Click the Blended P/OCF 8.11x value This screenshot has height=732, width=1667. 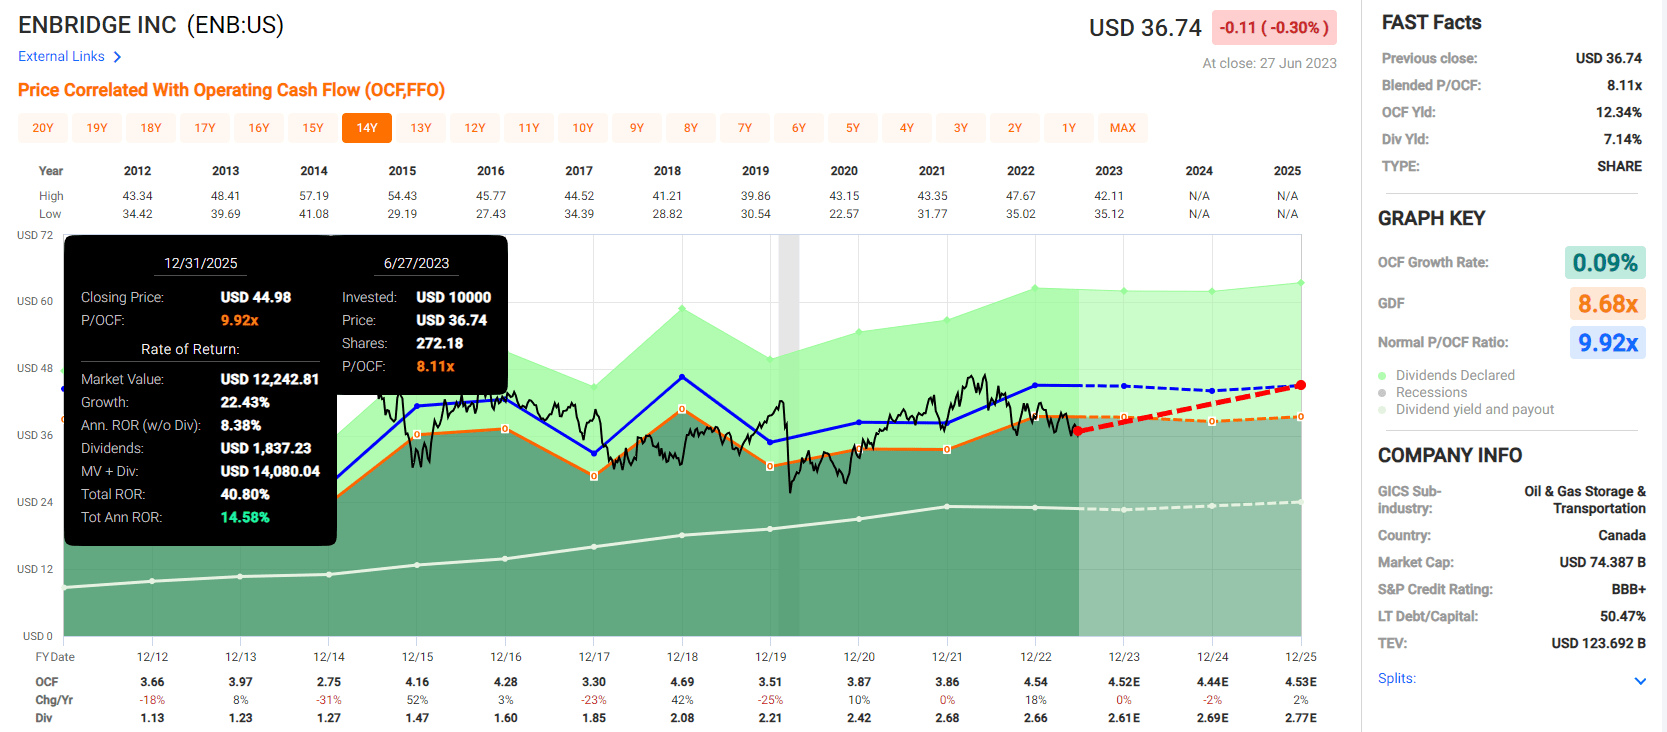point(1624,85)
